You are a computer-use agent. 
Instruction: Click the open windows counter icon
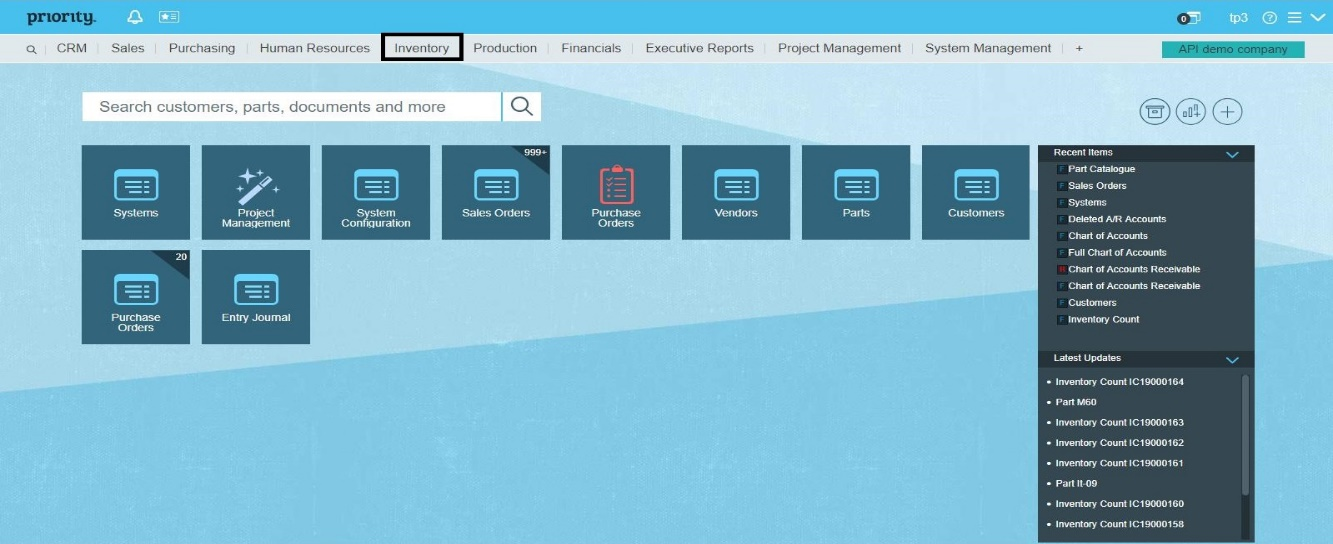coord(1187,18)
